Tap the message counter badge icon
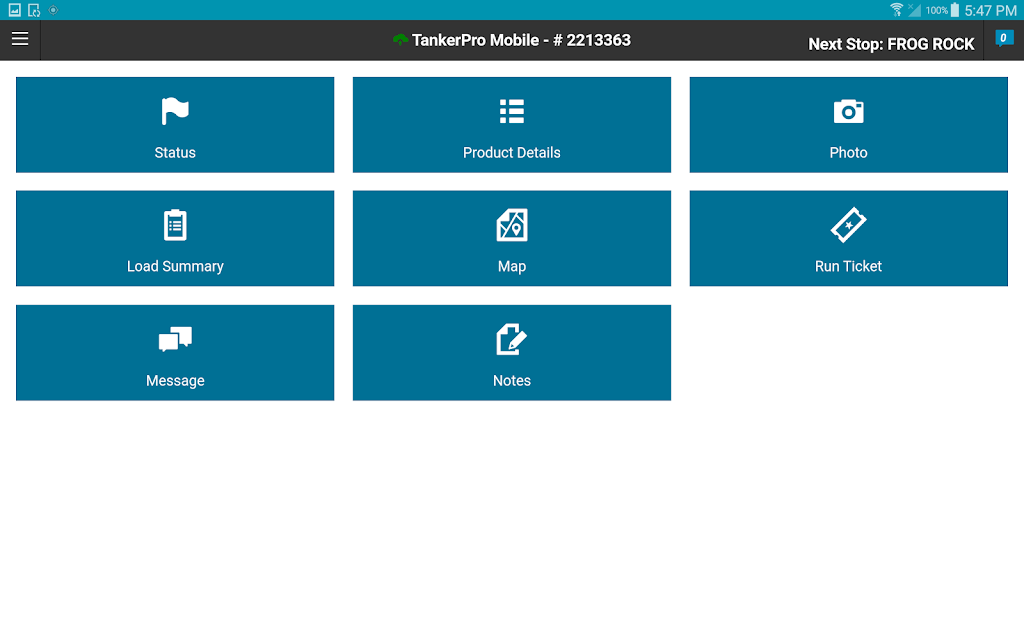 [x=1004, y=39]
